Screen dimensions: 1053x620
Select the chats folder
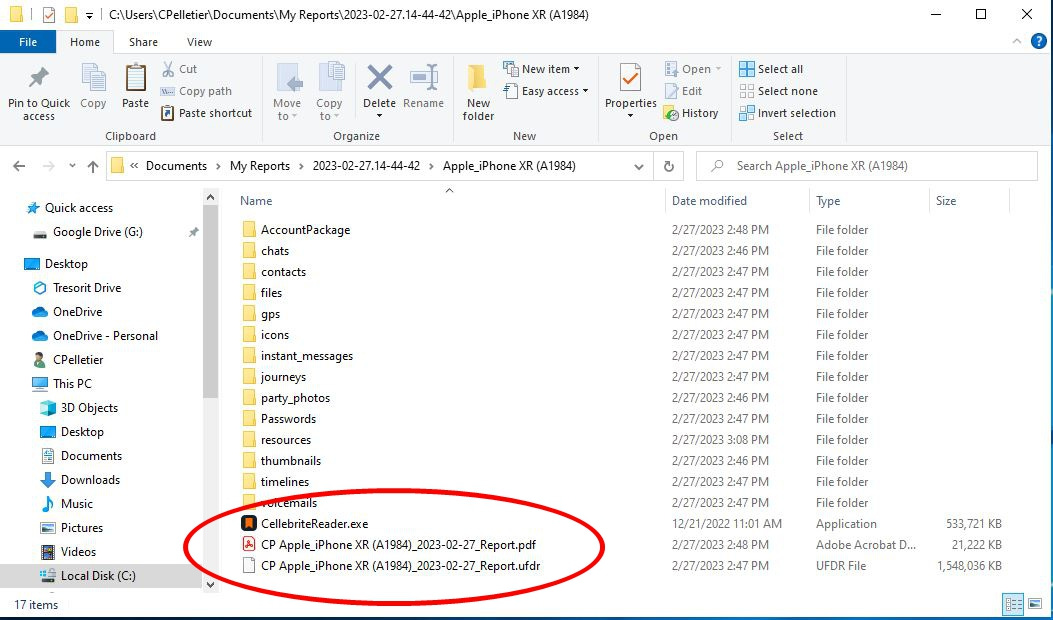click(x=275, y=251)
